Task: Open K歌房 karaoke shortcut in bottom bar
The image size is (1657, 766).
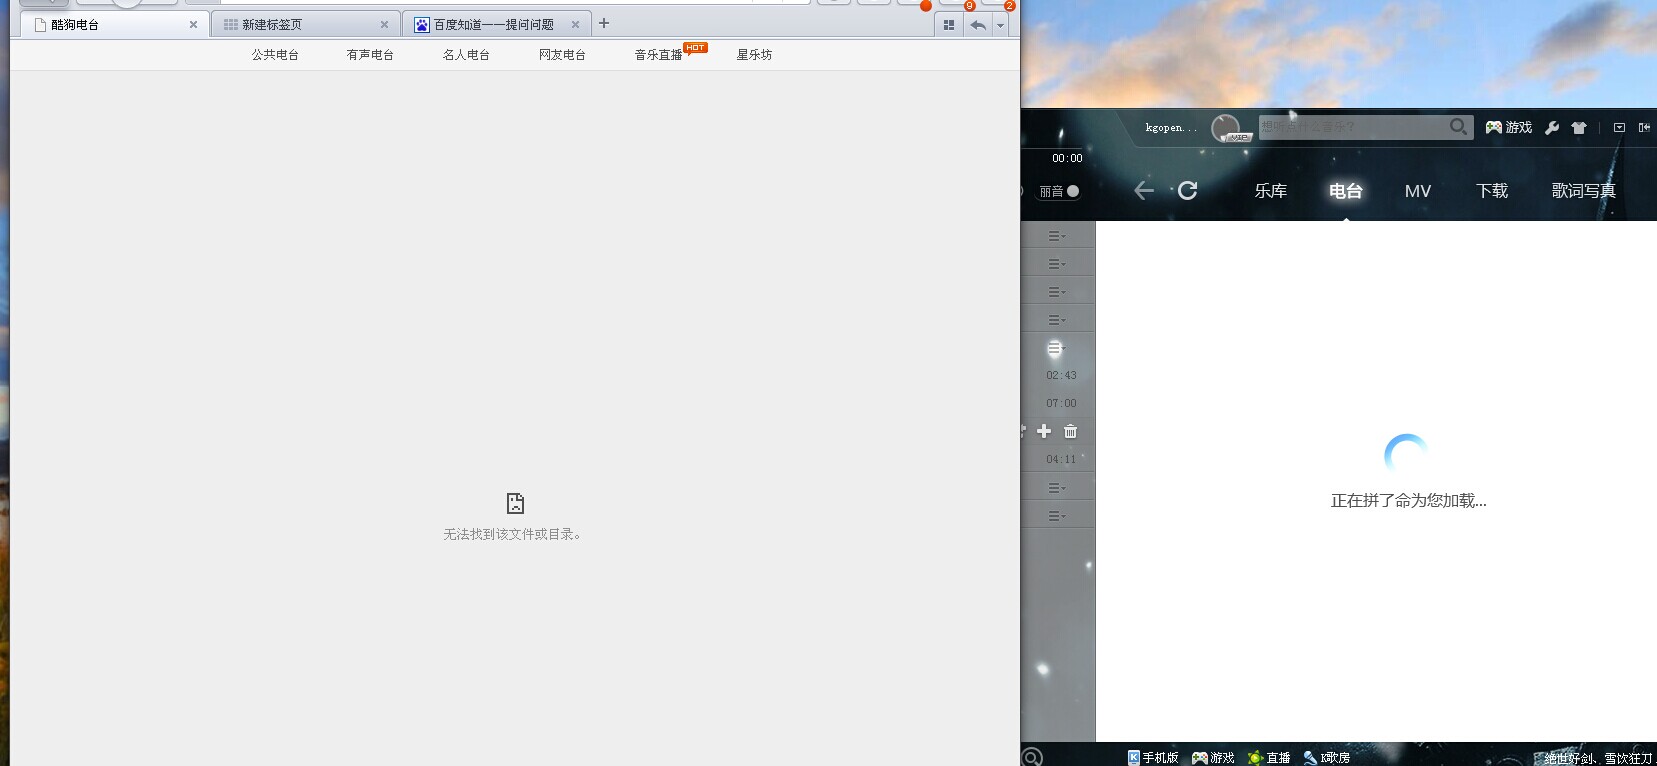Action: (1326, 758)
